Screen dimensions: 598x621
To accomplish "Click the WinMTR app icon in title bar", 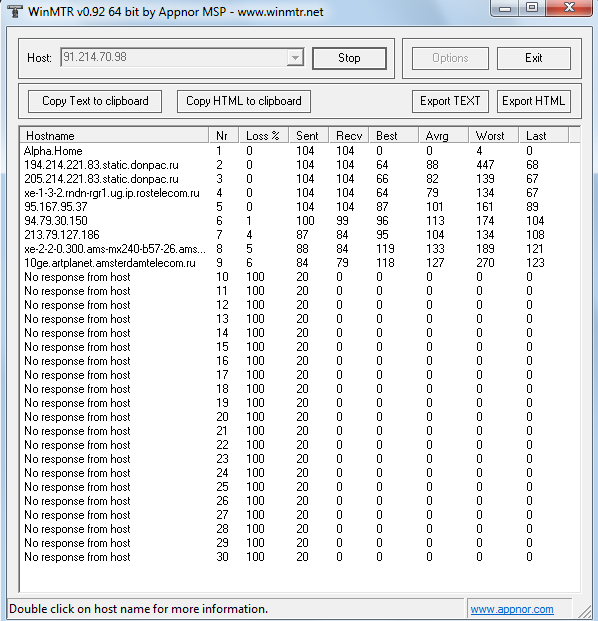I will 15,11.
